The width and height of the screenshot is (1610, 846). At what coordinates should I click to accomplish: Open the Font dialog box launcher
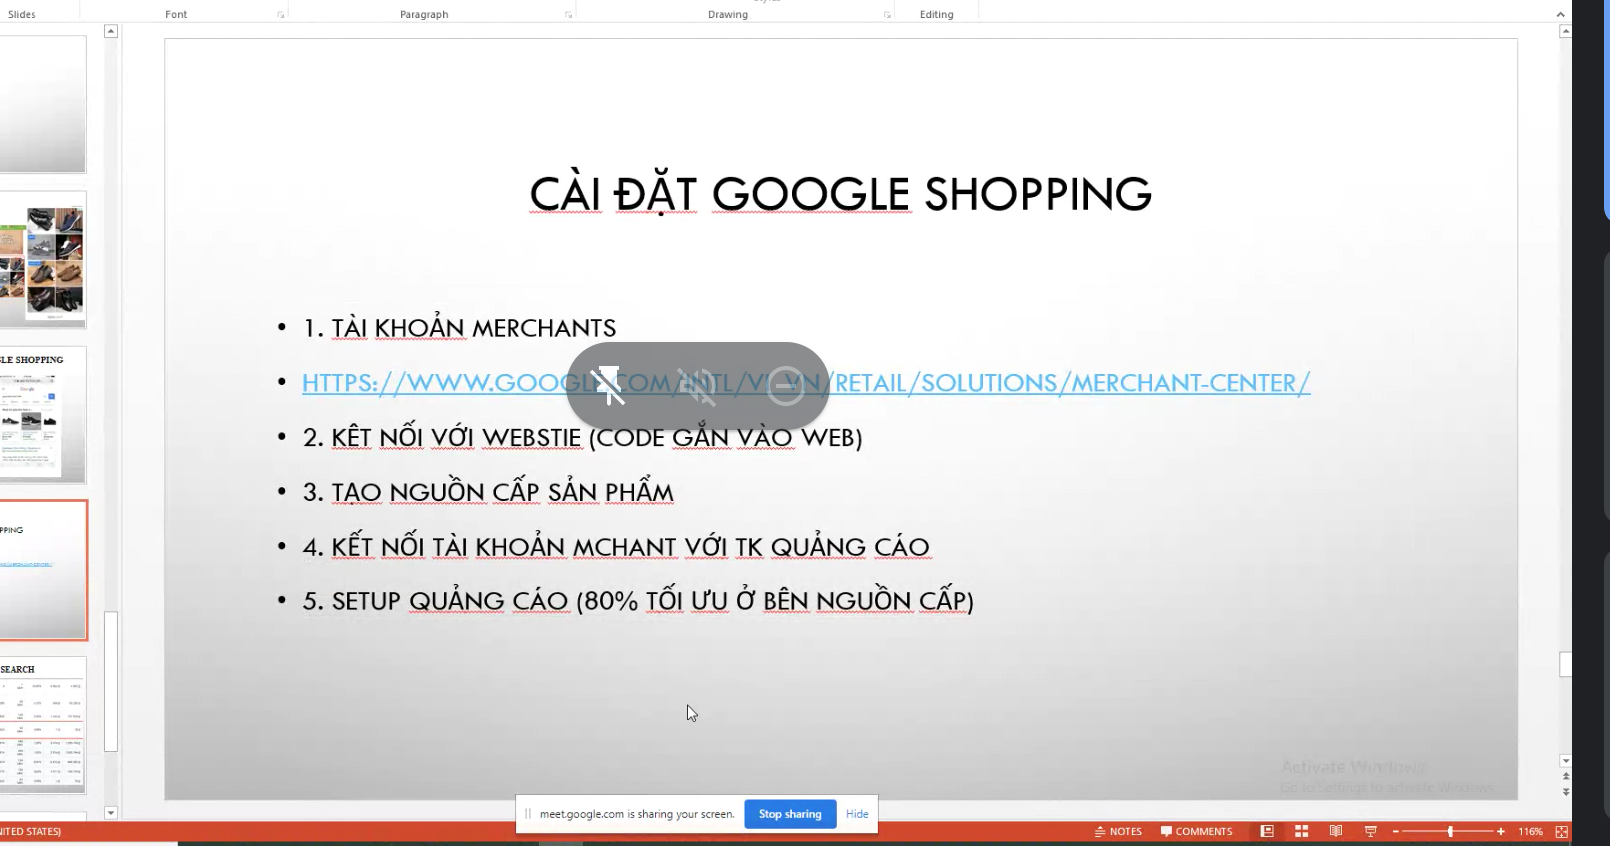pos(281,15)
